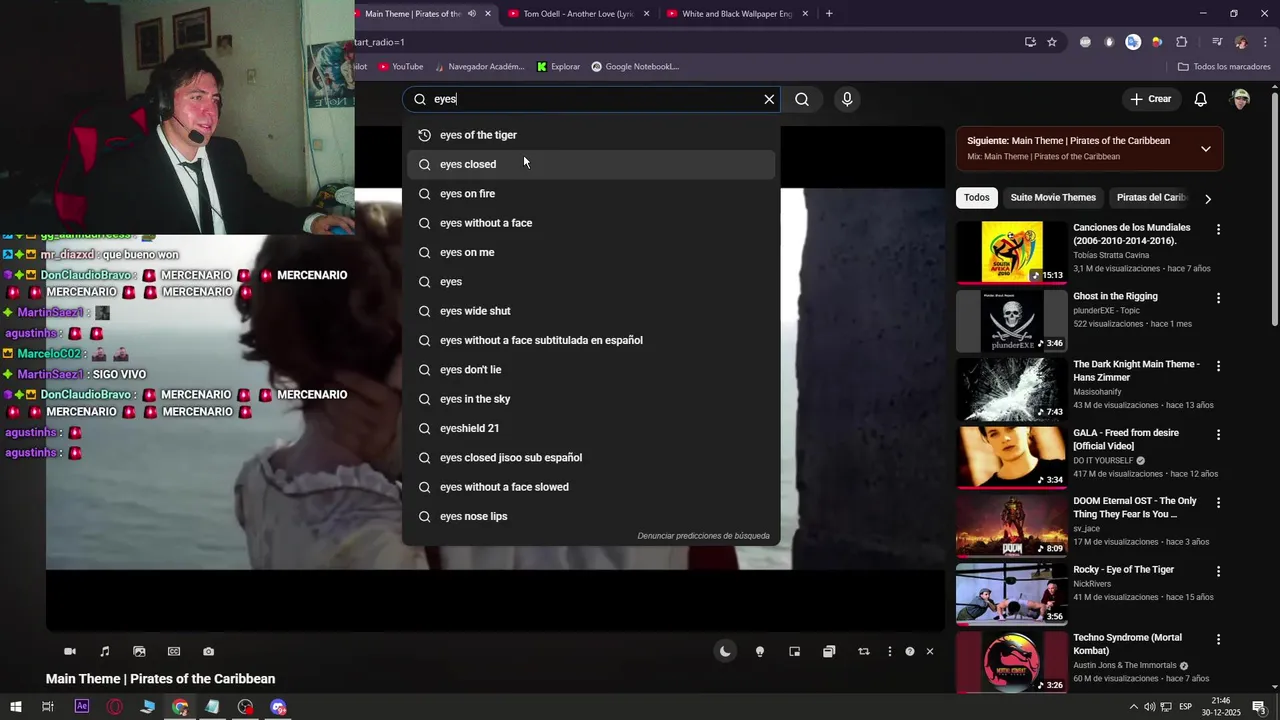Open options for Ghost in the Rigging
1280x720 pixels.
click(1218, 298)
